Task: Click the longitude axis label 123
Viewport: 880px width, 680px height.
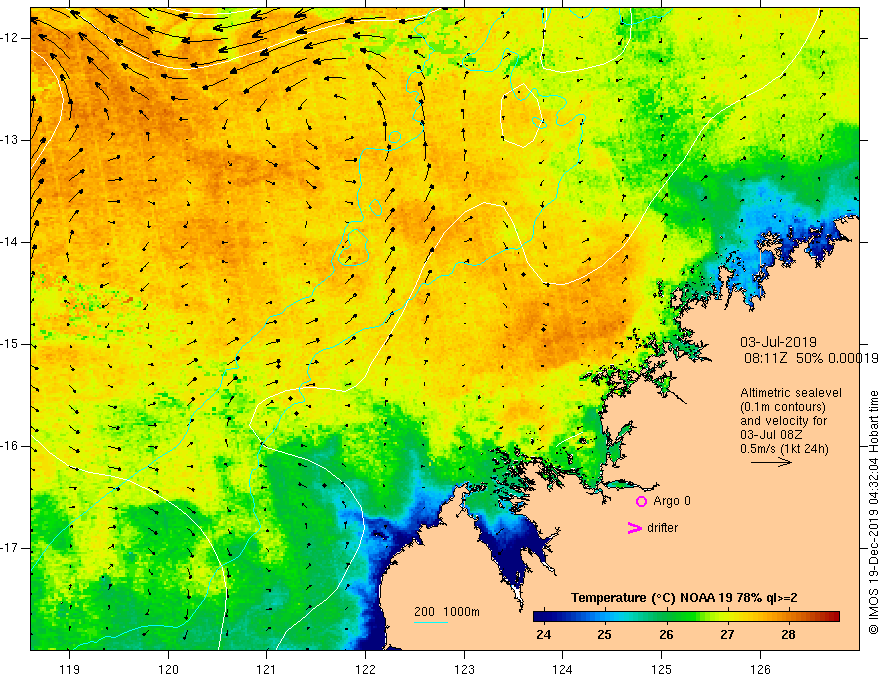Action: [464, 669]
